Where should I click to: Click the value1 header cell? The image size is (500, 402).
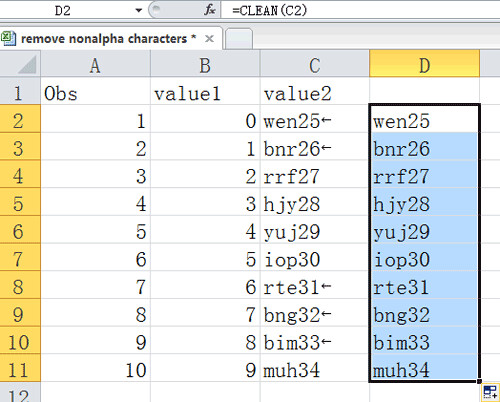tap(205, 93)
